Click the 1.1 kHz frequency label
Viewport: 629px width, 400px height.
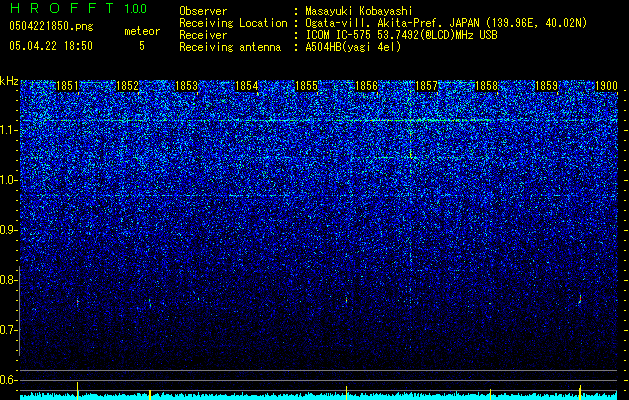tap(8, 130)
